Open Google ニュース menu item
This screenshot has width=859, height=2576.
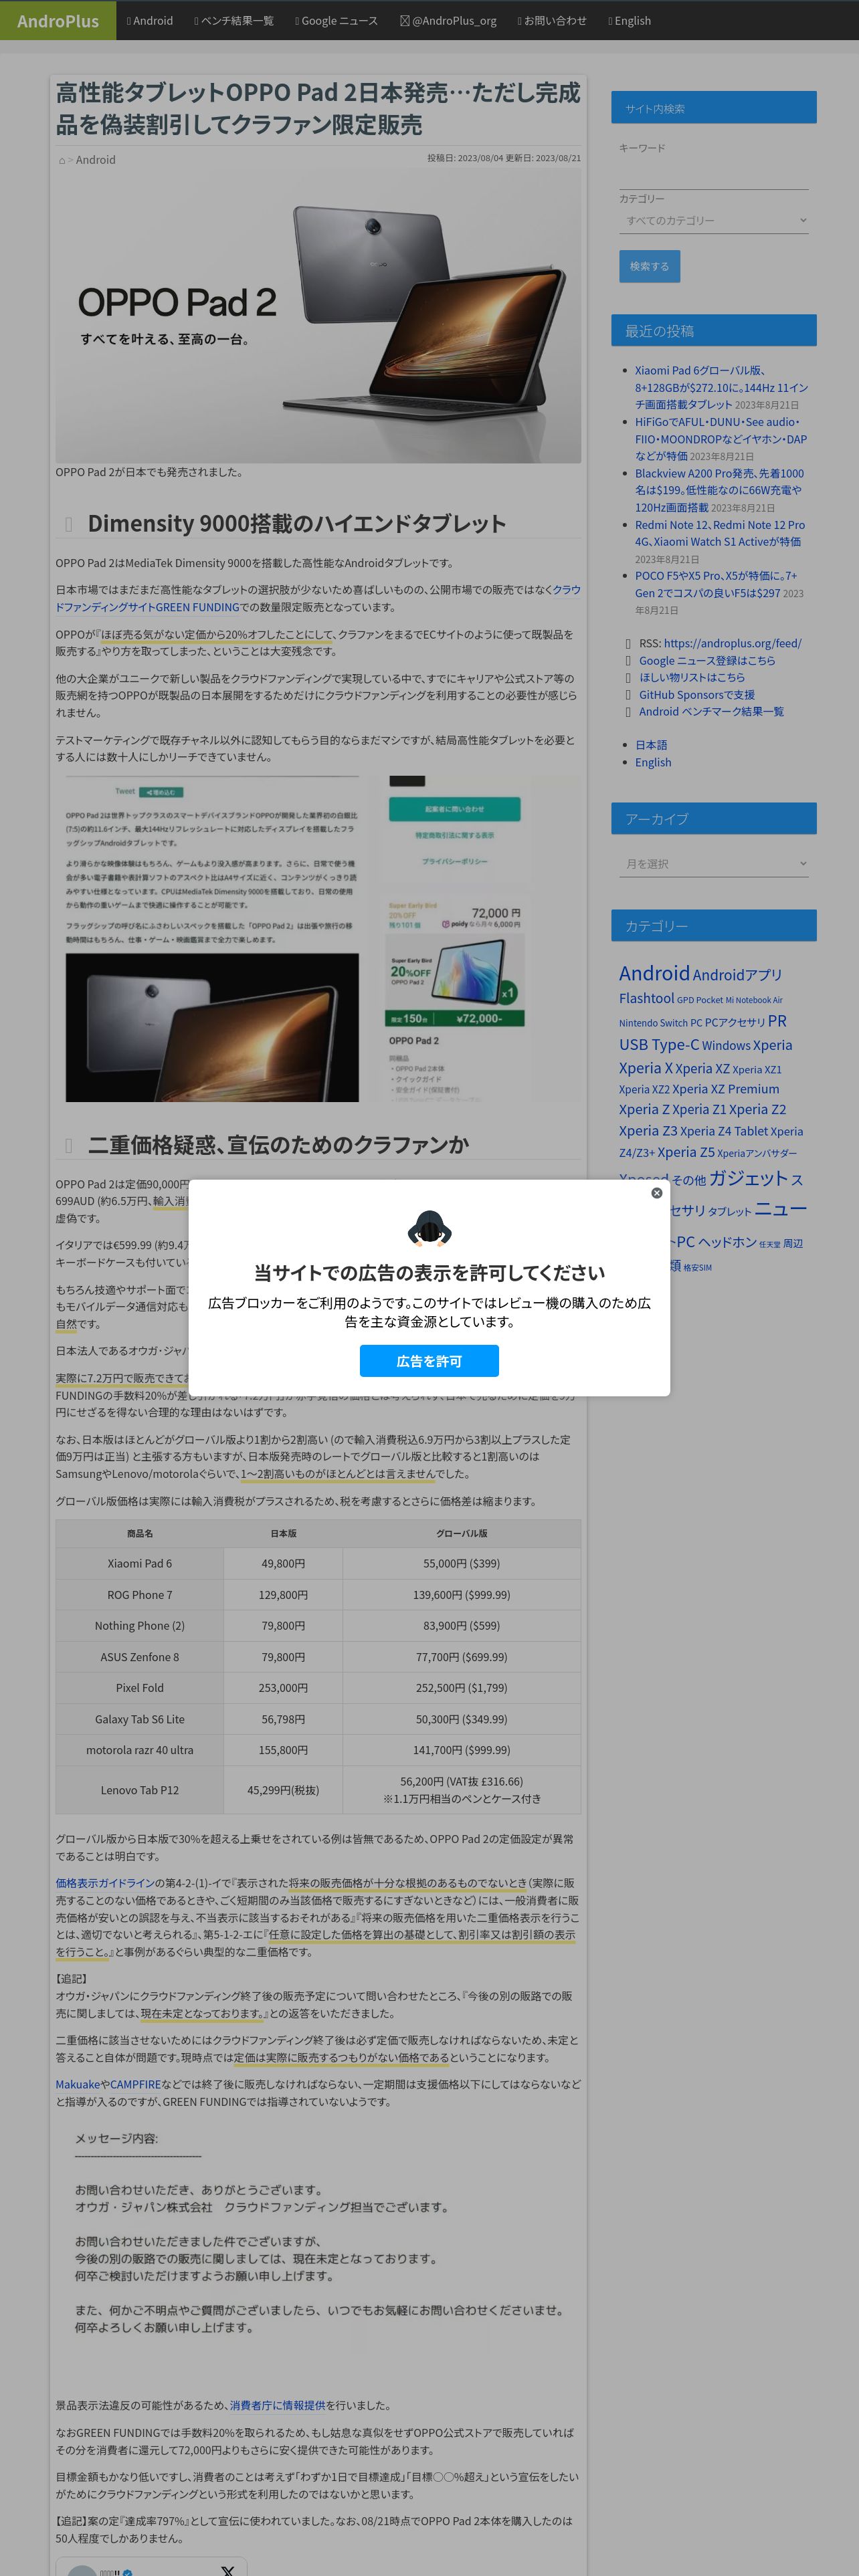[337, 21]
